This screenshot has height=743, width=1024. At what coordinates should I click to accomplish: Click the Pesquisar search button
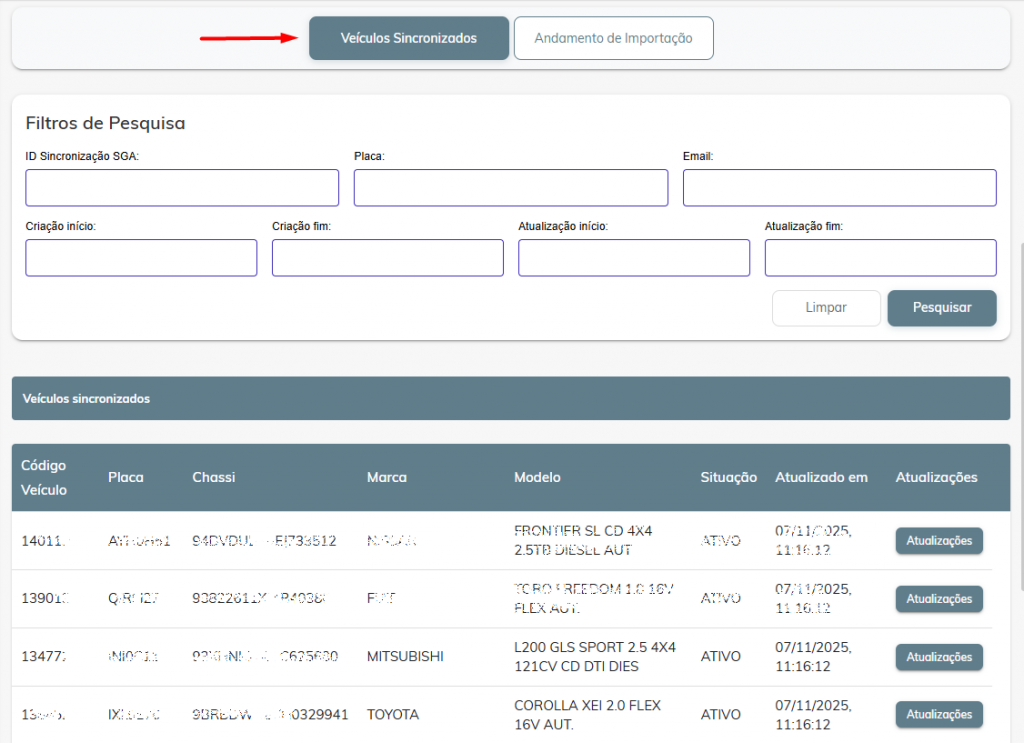(x=941, y=308)
